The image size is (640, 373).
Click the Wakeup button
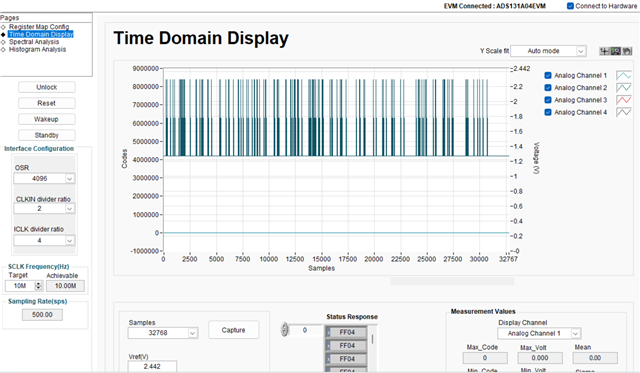tap(47, 119)
